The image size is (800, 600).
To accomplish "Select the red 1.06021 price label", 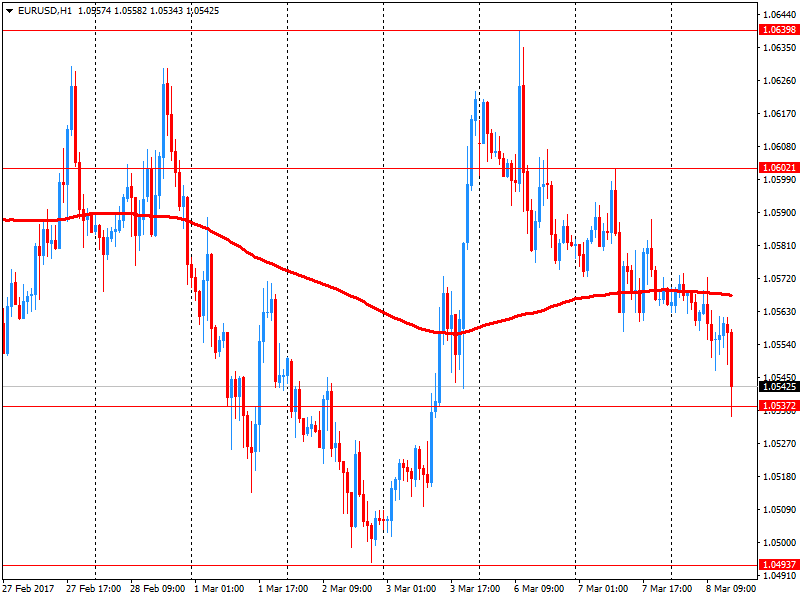I will 779,168.
